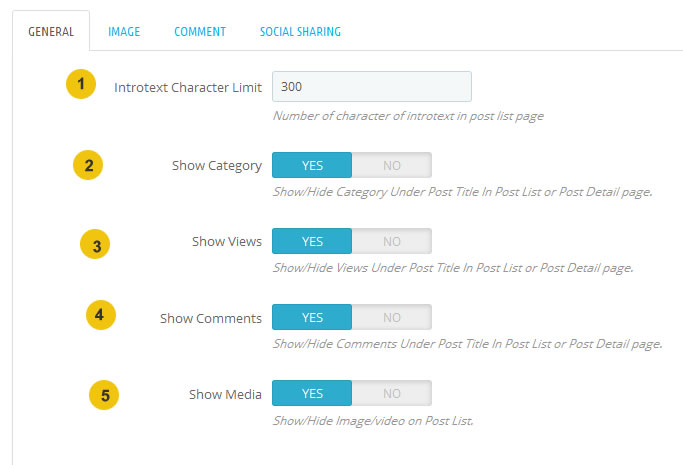Click the yellow number 2 badge

point(88,165)
